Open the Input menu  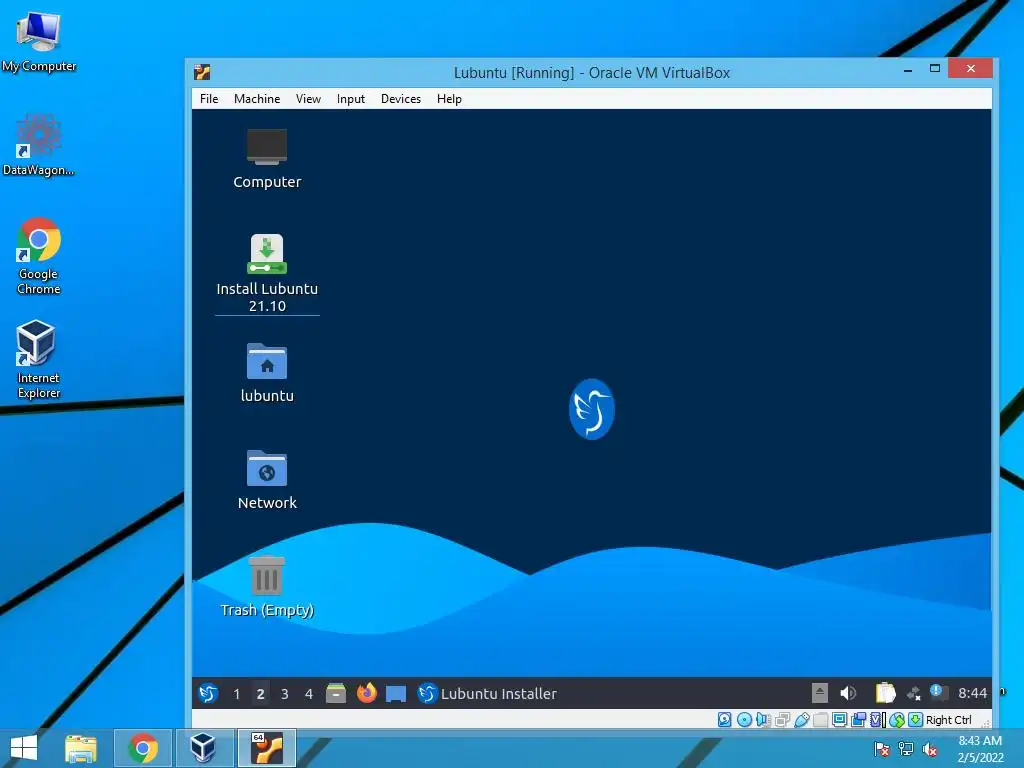[x=351, y=99]
